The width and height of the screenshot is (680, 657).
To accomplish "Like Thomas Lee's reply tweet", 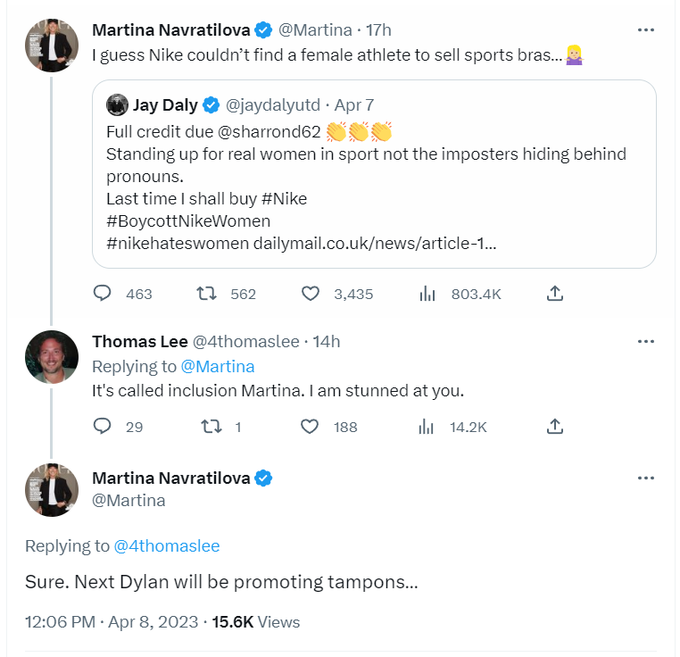I will point(311,426).
